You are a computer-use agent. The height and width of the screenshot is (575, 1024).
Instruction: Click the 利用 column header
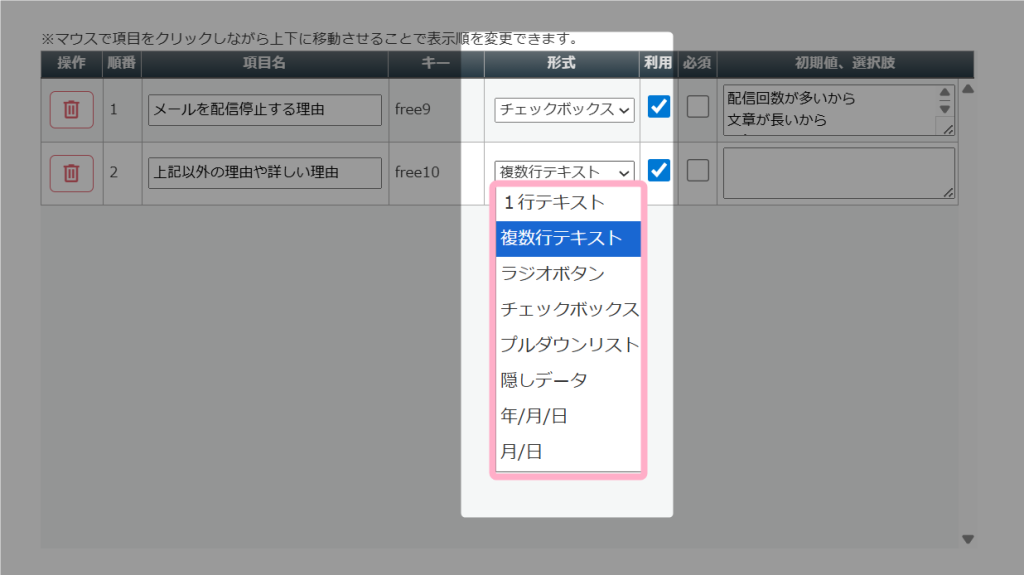tap(658, 63)
